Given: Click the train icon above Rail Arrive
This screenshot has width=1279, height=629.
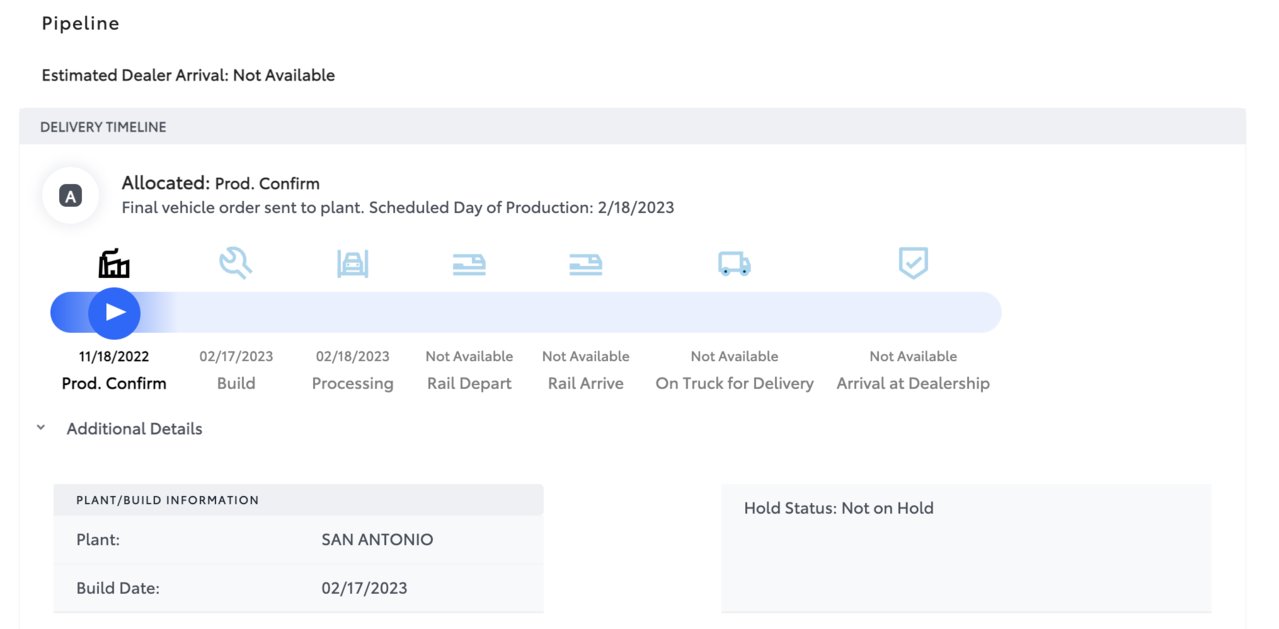Looking at the screenshot, I should [586, 264].
